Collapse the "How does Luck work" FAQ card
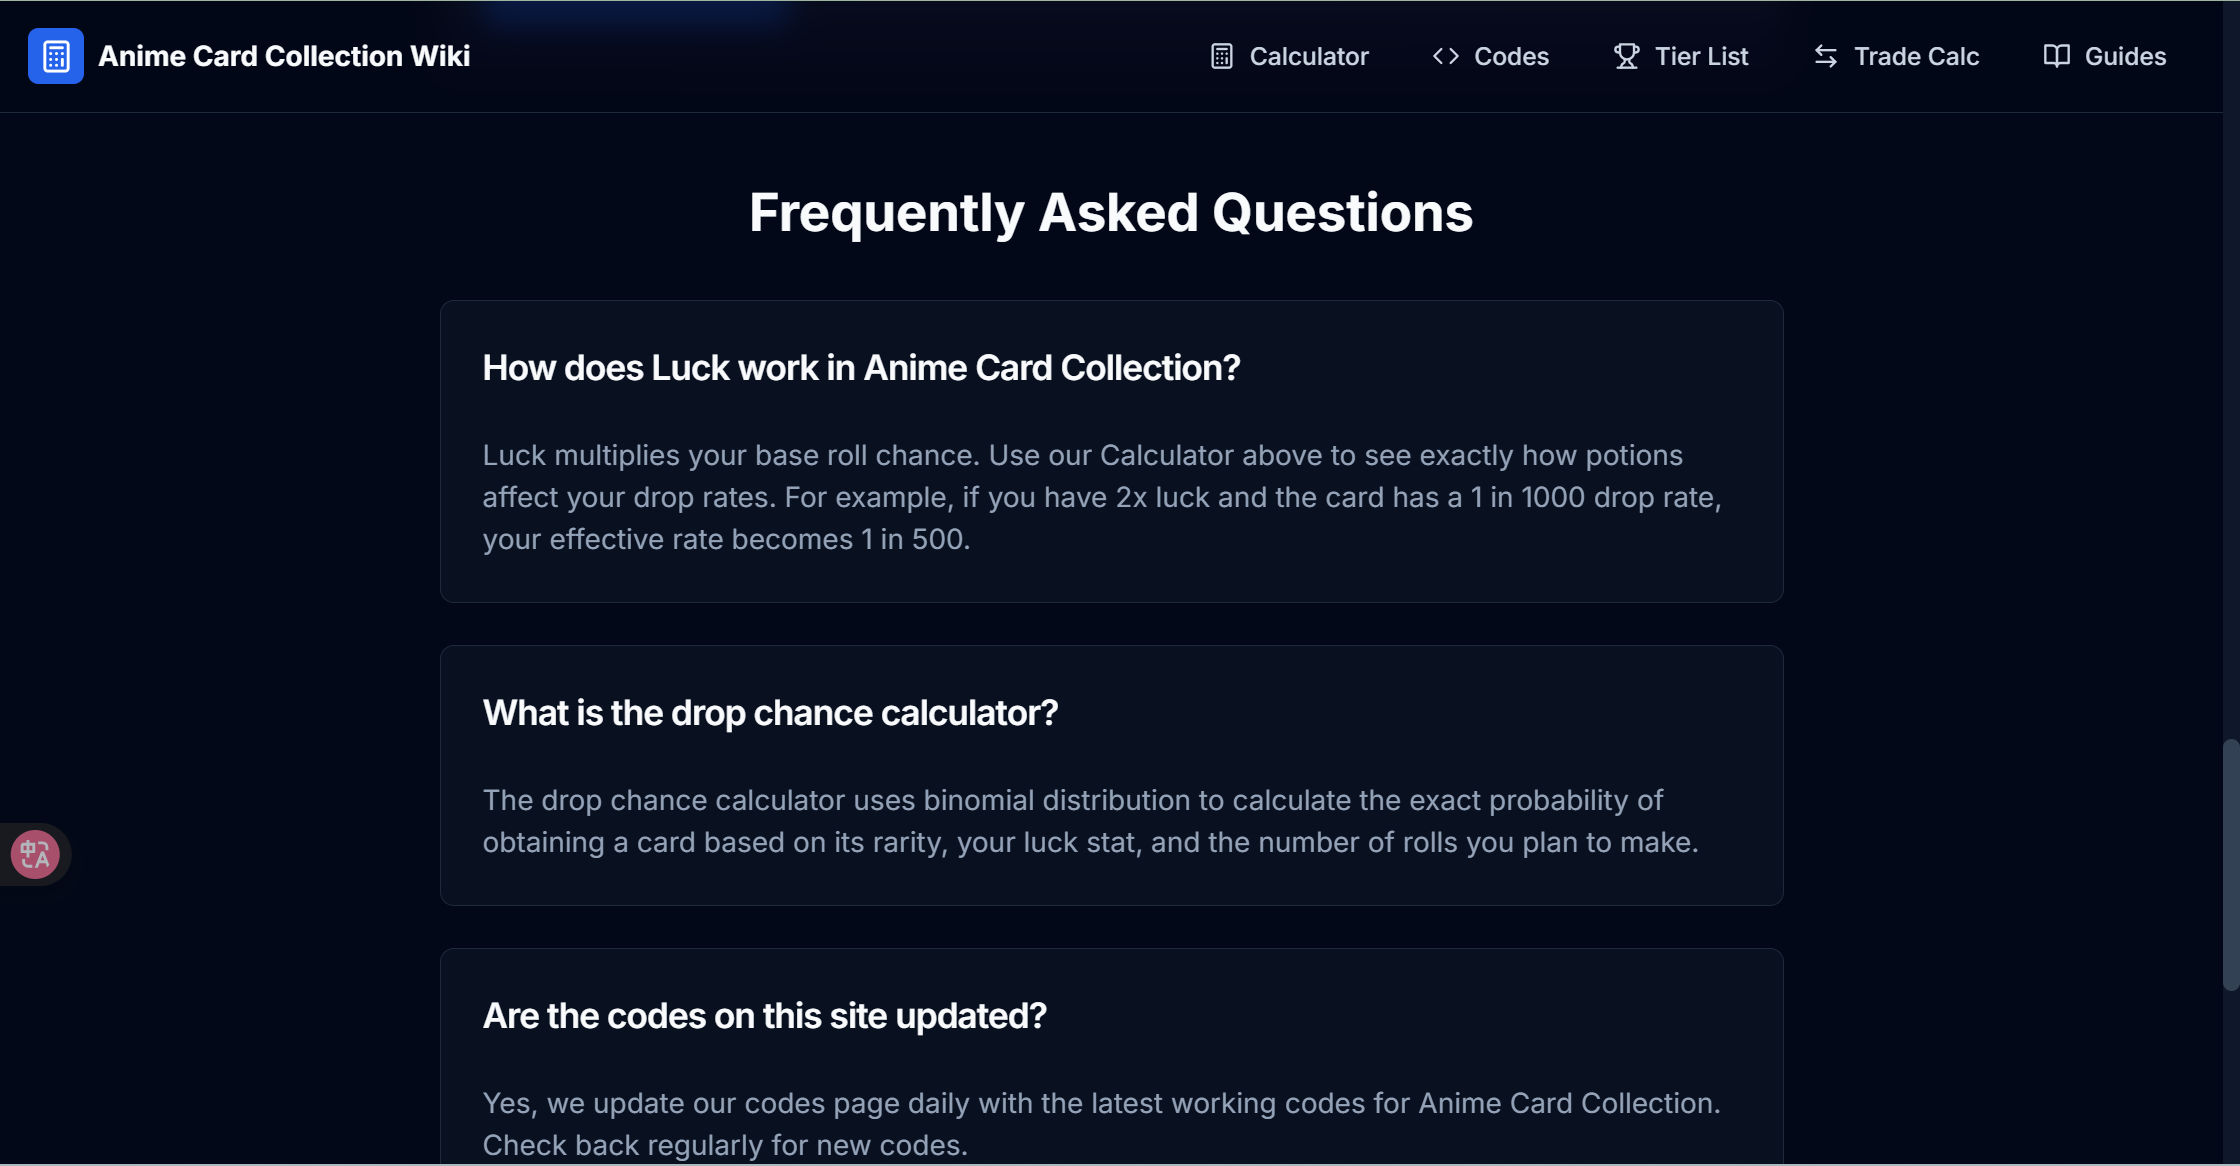Screen dimensions: 2240x1166 (x=861, y=367)
